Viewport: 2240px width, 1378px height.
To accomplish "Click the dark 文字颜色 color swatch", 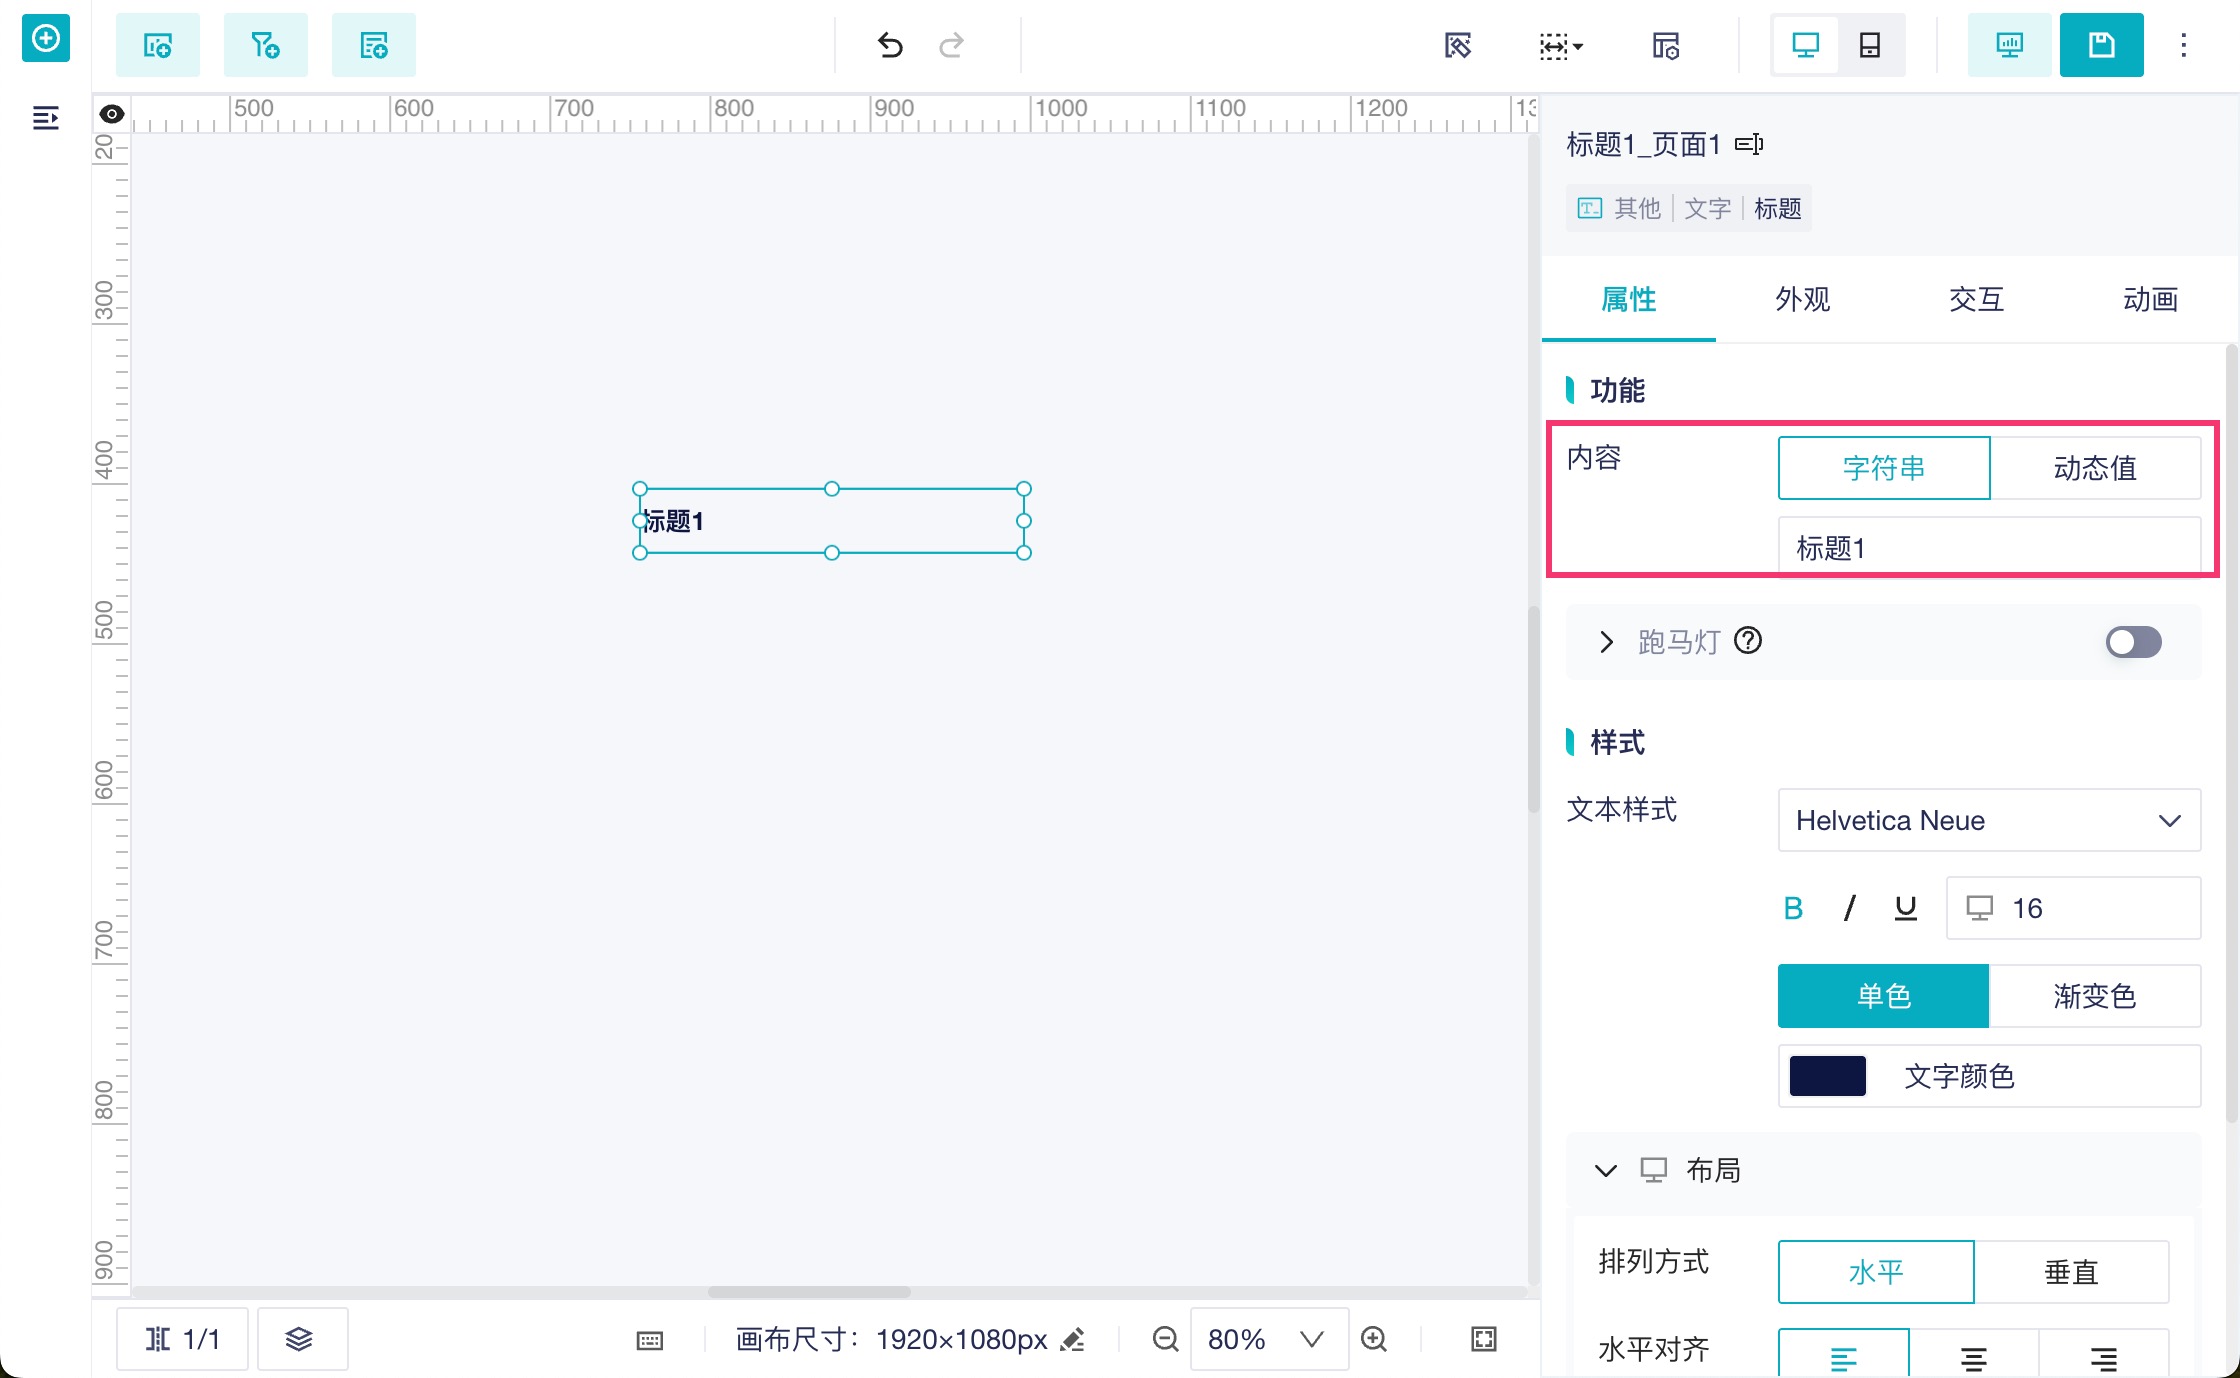I will (1827, 1076).
